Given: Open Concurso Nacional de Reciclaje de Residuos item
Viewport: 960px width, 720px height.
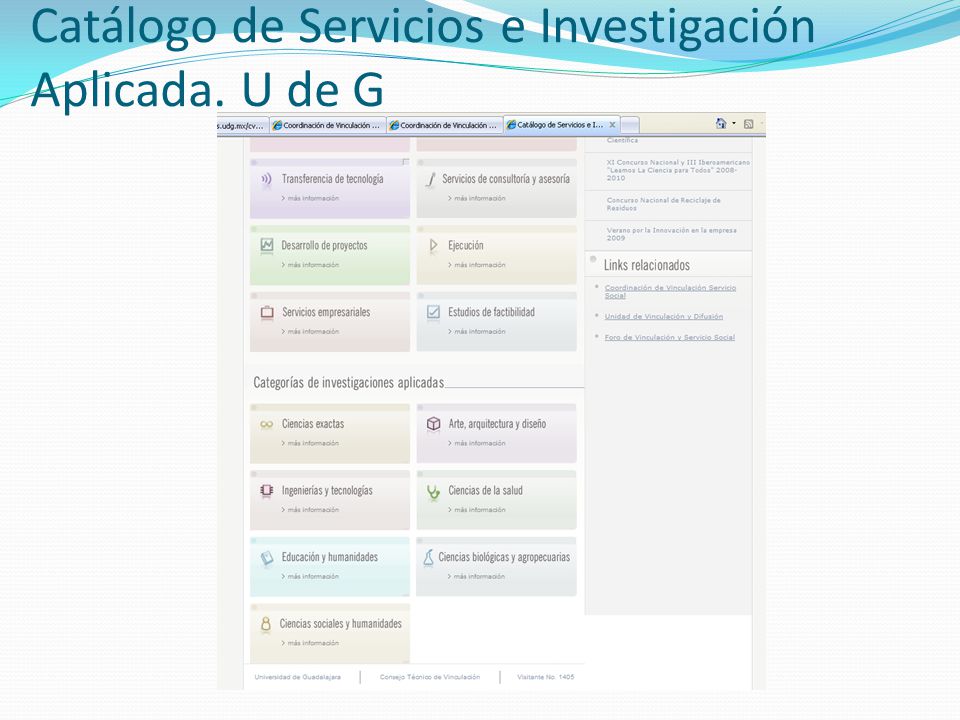Looking at the screenshot, I should pyautogui.click(x=664, y=204).
